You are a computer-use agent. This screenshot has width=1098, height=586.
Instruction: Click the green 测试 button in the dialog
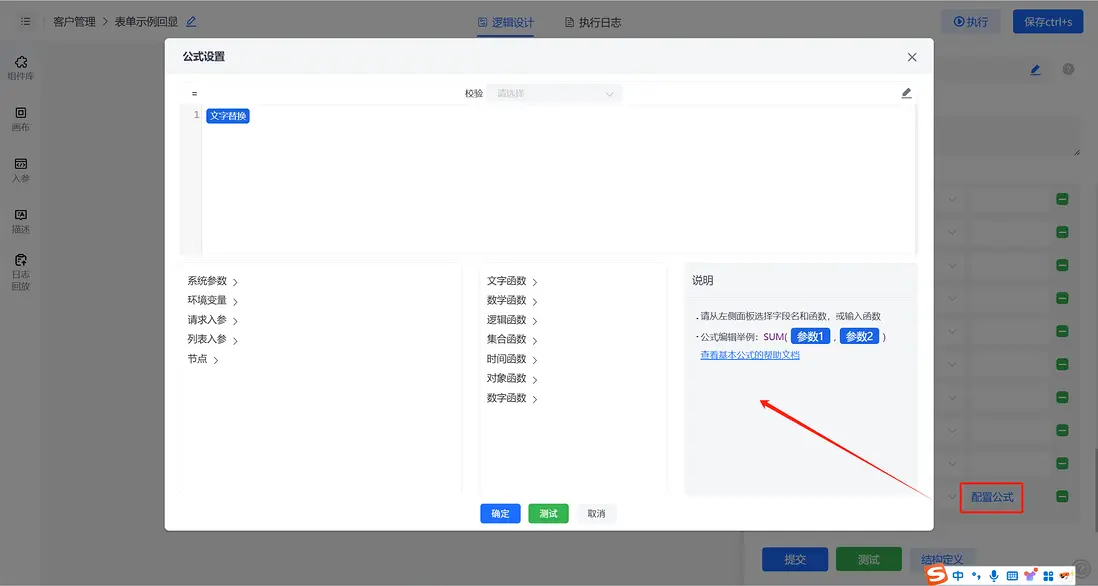548,513
